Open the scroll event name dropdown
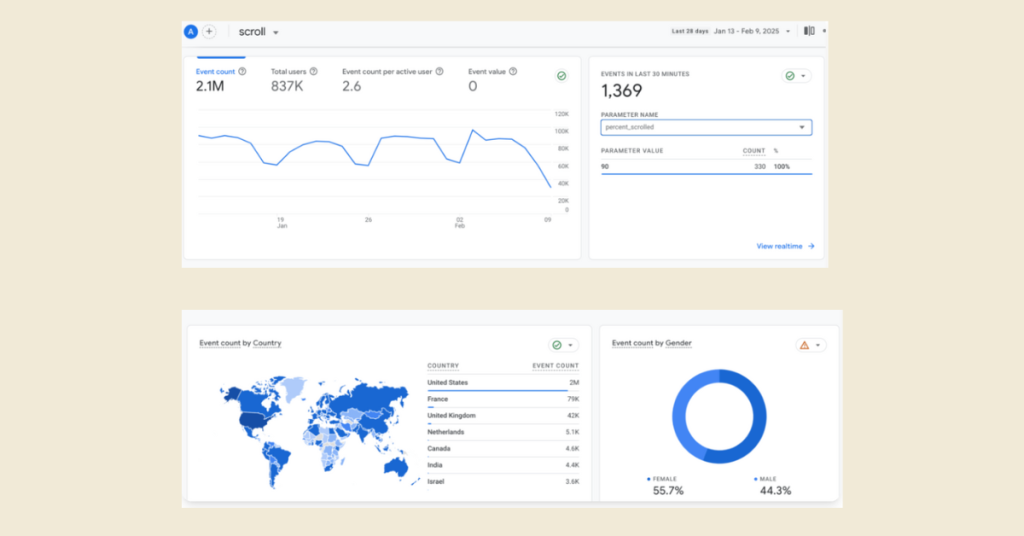 [259, 31]
